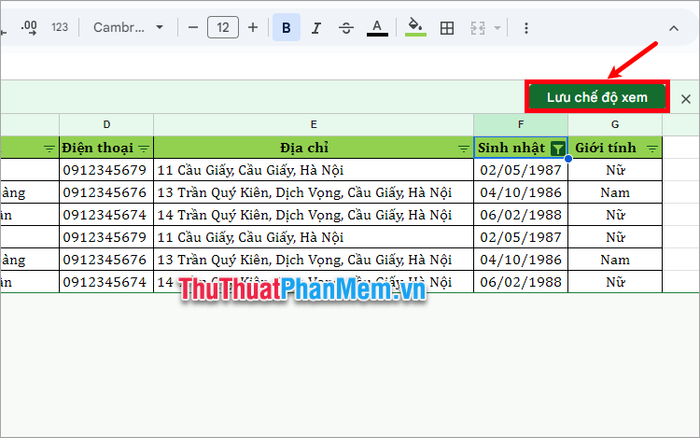Toggle italic formatting
Viewport: 700px width, 438px height.
click(316, 28)
